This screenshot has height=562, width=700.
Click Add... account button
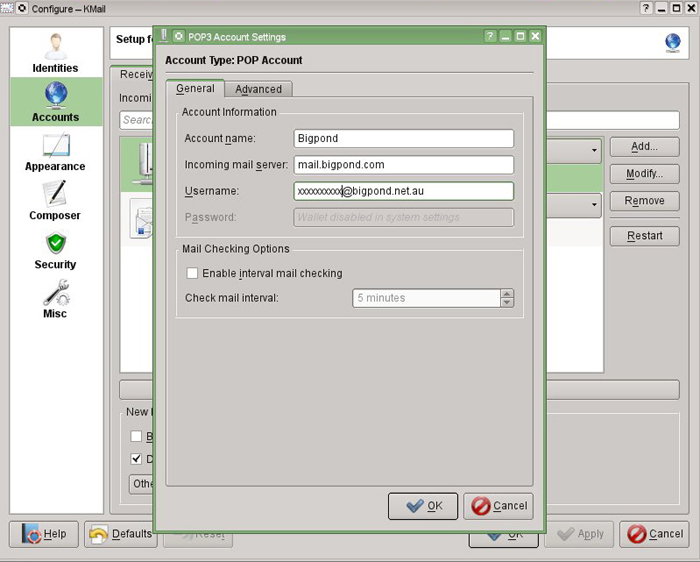[x=644, y=146]
